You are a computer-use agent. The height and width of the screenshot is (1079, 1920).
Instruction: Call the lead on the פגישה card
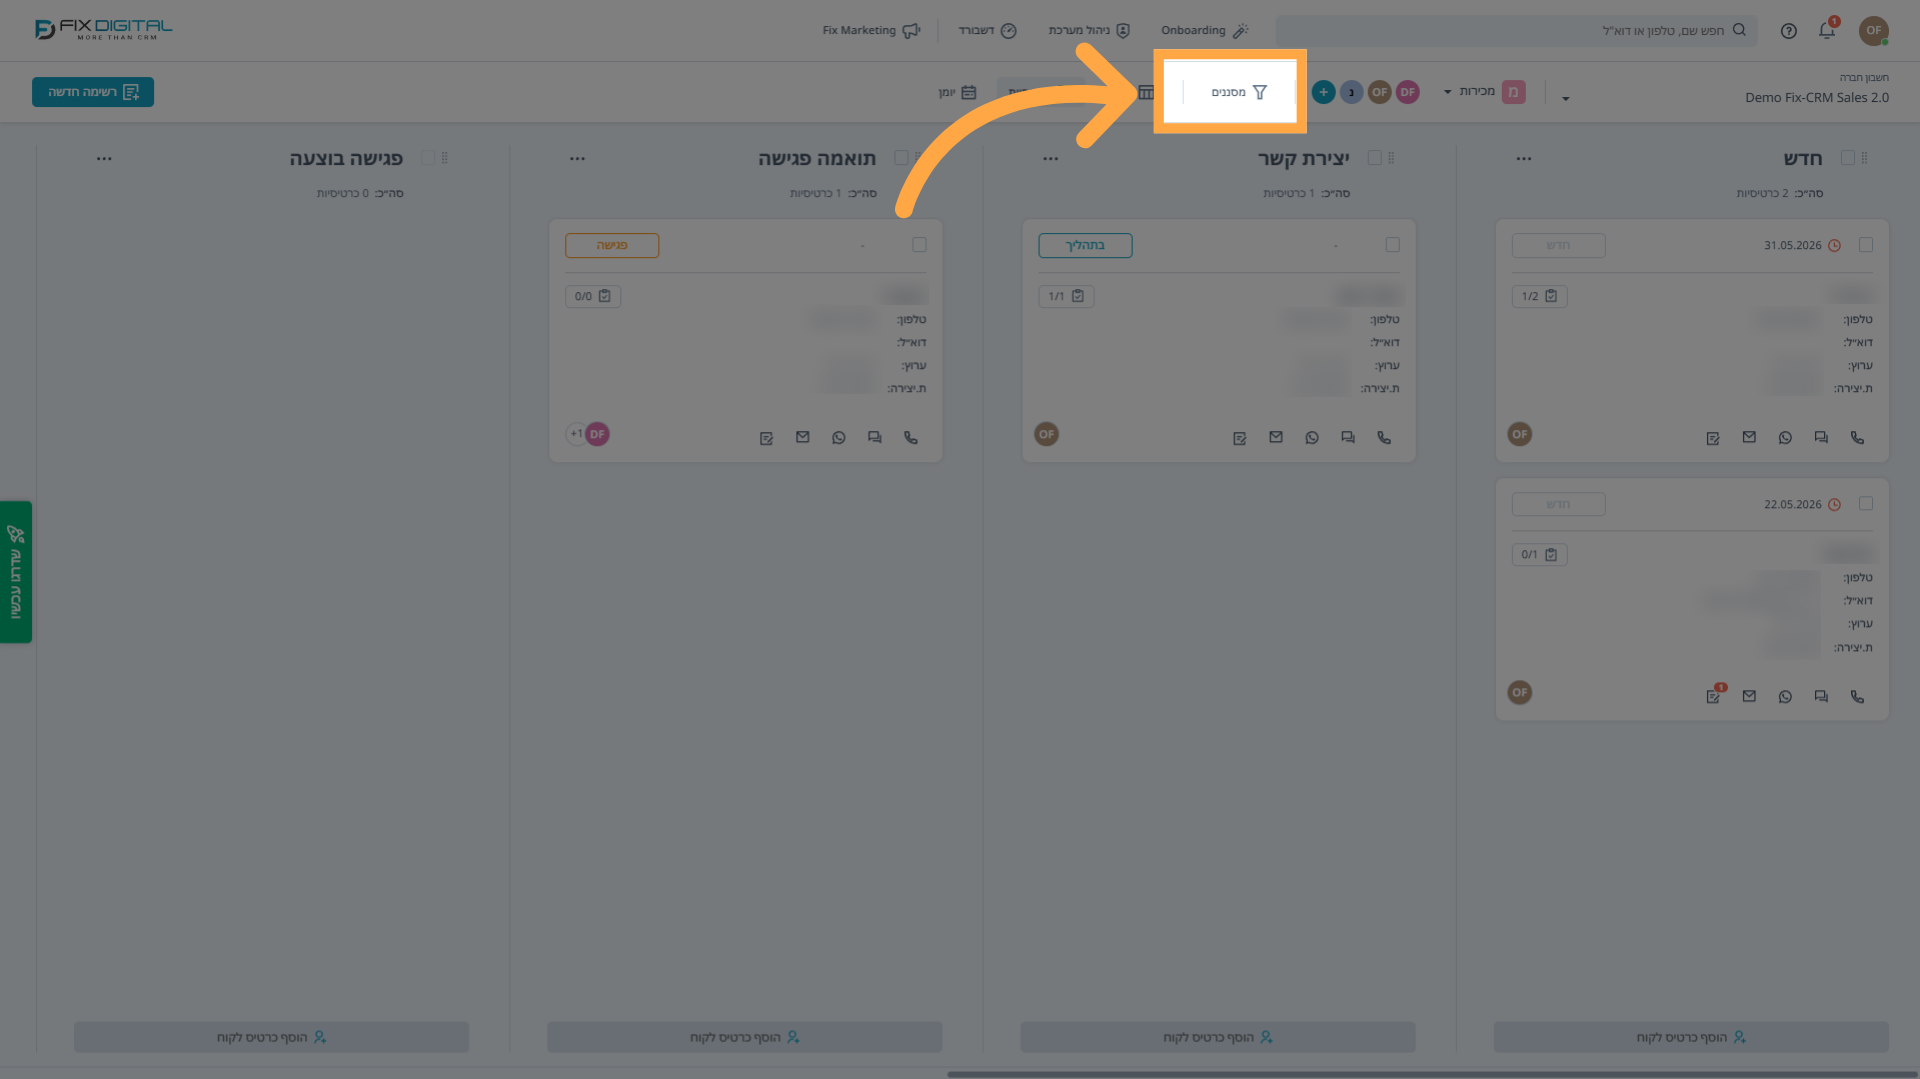(911, 438)
